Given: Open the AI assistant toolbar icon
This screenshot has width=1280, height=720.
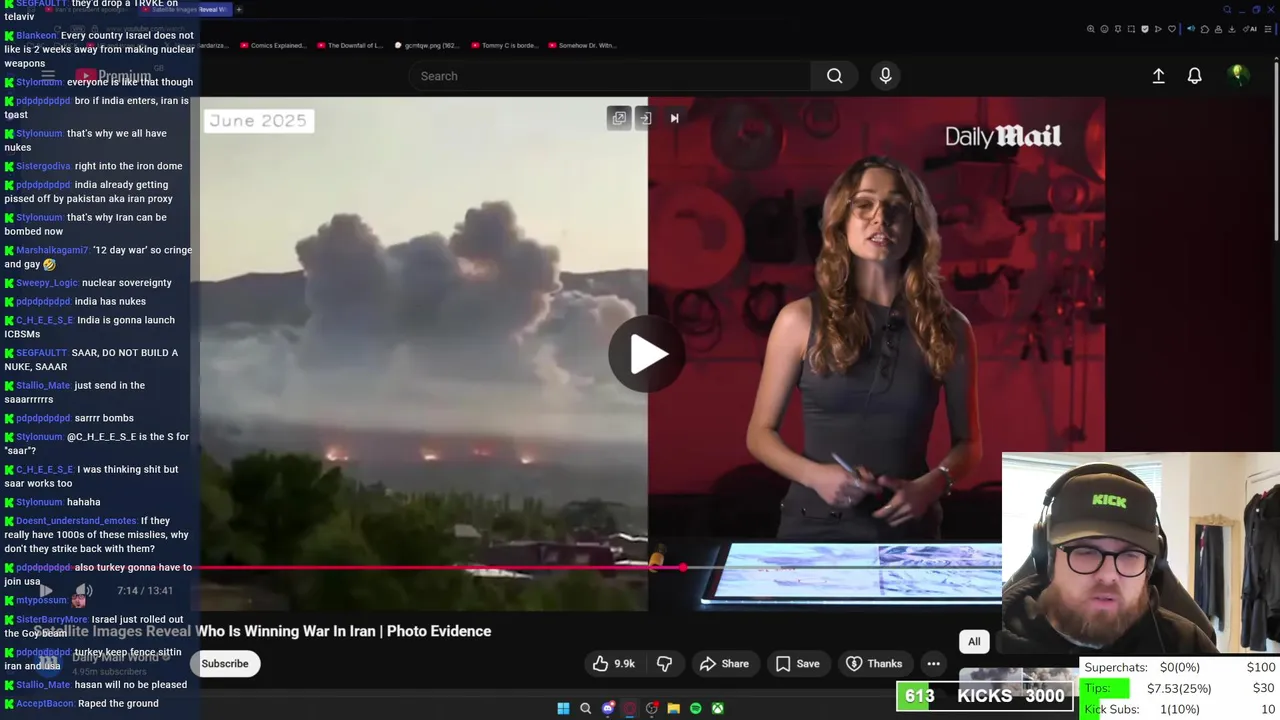Looking at the screenshot, I should click(x=1250, y=29).
